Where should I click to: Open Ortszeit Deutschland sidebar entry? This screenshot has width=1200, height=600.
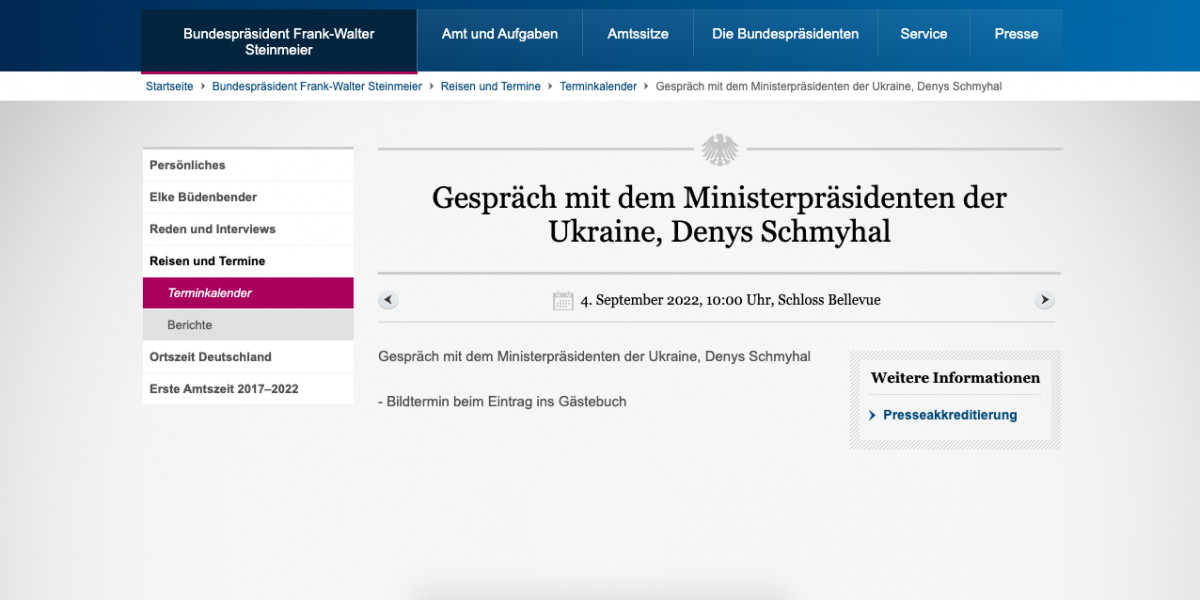point(248,357)
